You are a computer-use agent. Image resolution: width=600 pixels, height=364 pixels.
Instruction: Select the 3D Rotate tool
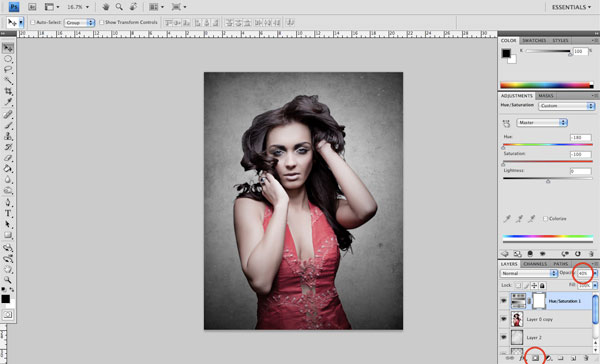click(x=8, y=248)
